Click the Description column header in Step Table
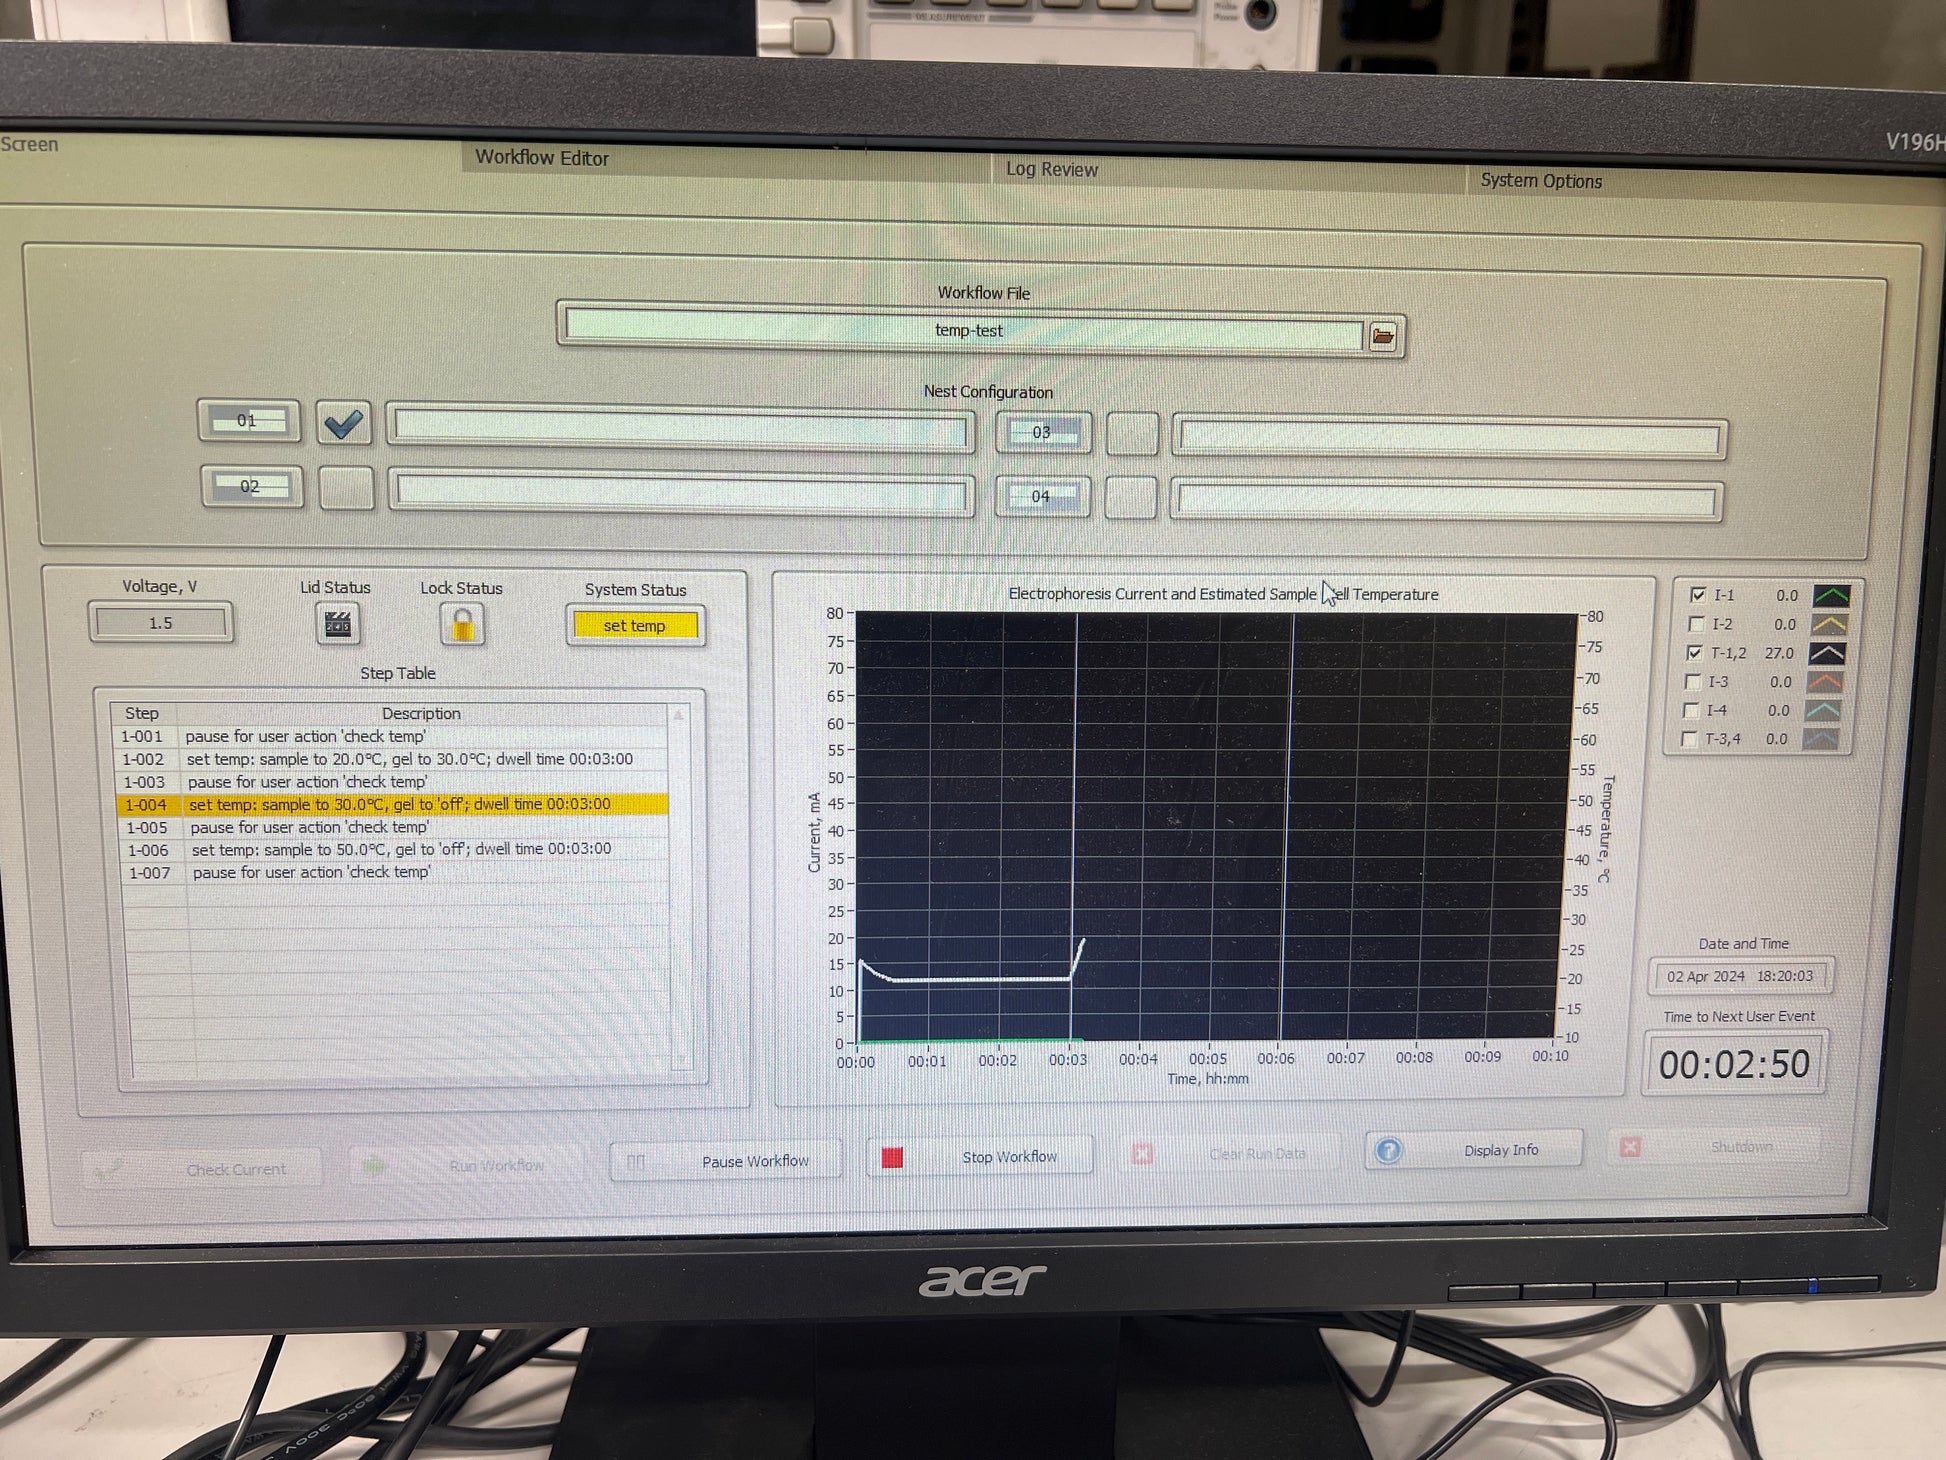Screen dimensions: 1946x1460 click(421, 714)
